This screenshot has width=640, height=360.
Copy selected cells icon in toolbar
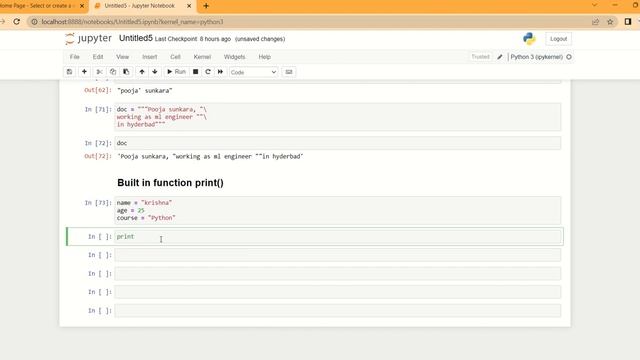coord(113,72)
